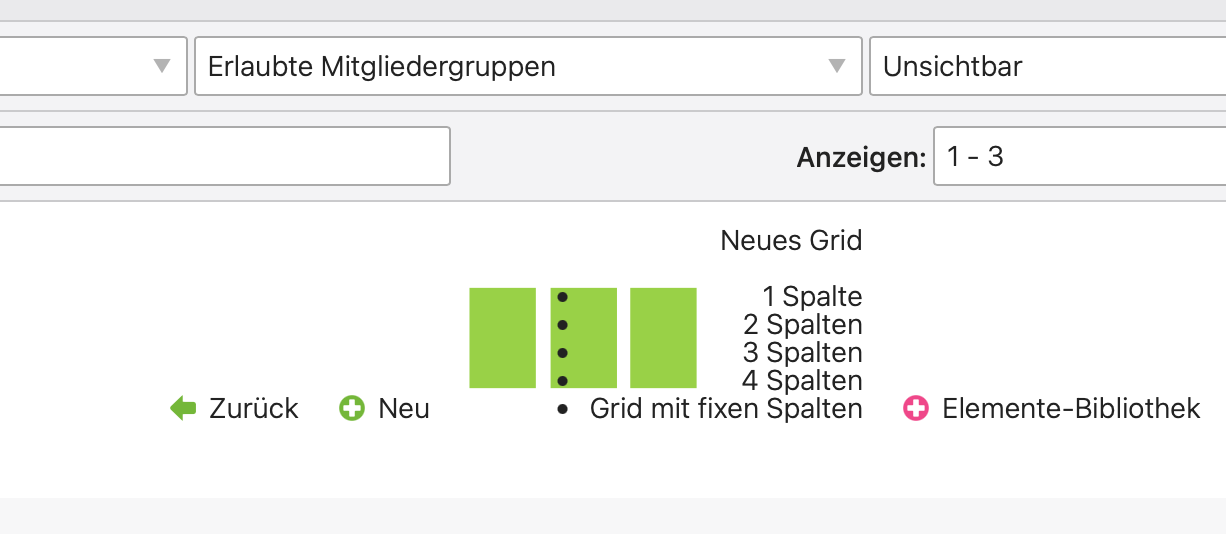Click the green Zurück arrow icon
1226x534 pixels.
(x=183, y=408)
